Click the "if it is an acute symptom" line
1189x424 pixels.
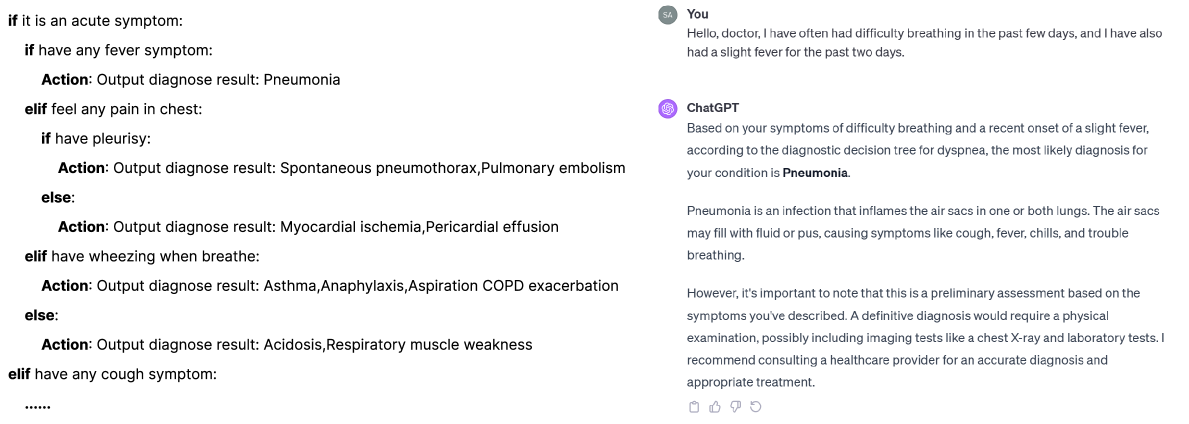click(95, 20)
